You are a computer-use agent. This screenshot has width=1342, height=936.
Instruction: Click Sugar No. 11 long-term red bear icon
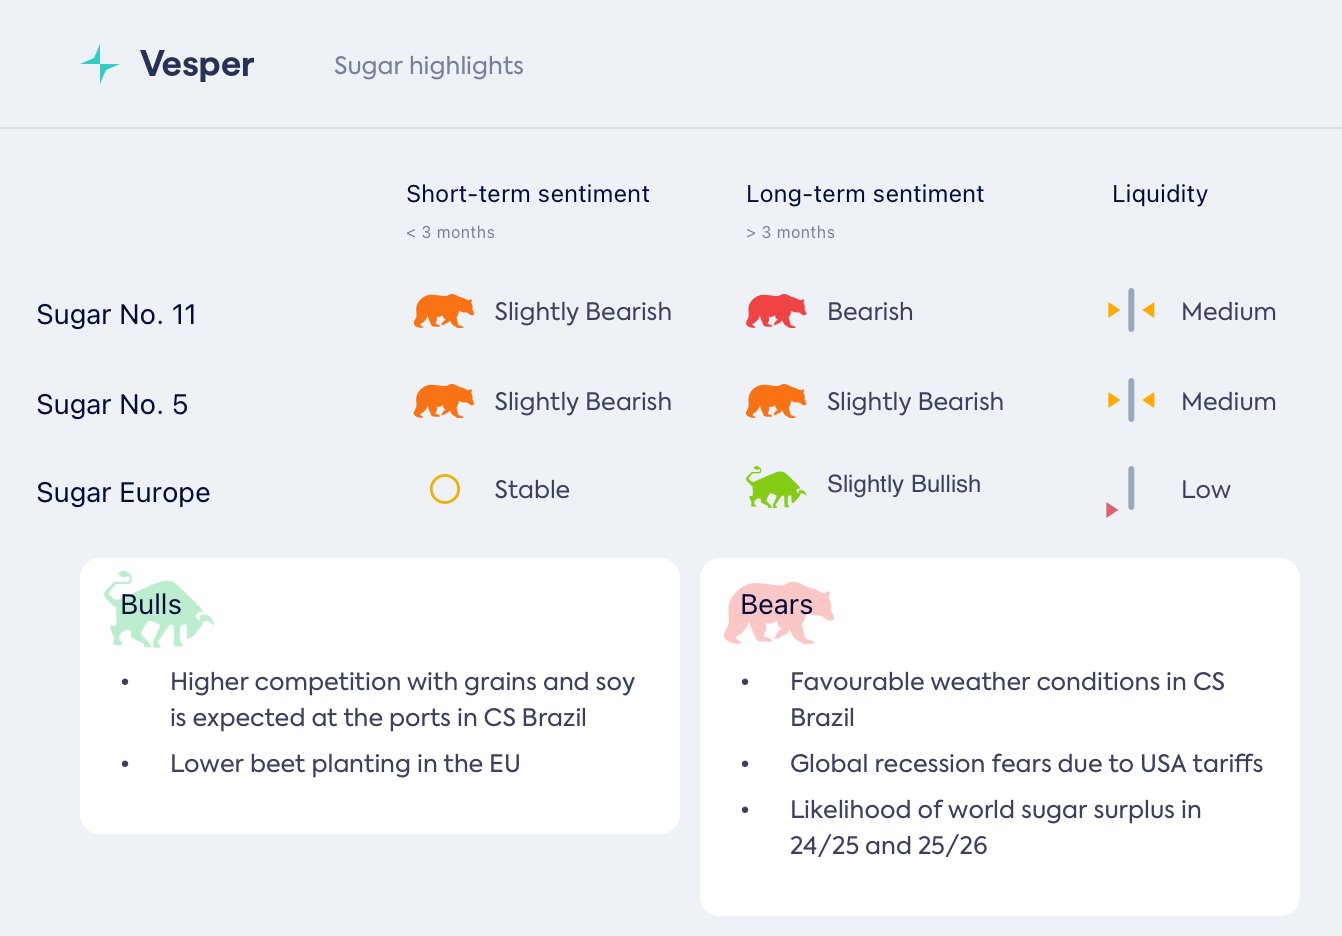[x=775, y=311]
